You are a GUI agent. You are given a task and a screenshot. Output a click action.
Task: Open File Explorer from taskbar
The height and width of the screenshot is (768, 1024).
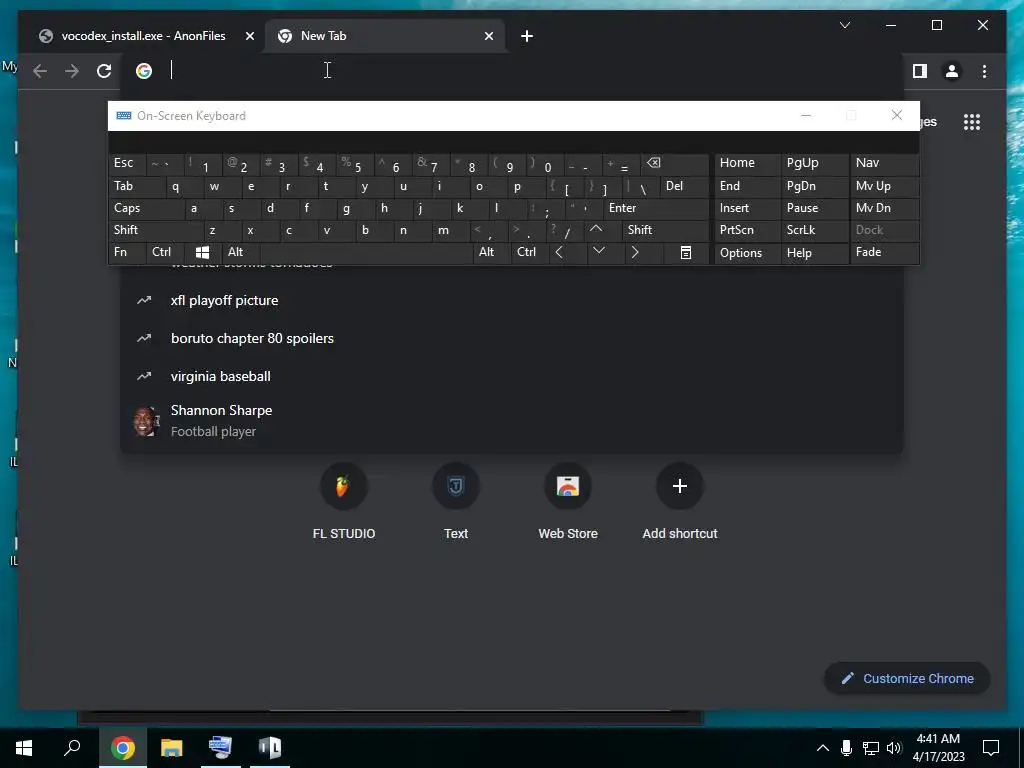pos(172,747)
